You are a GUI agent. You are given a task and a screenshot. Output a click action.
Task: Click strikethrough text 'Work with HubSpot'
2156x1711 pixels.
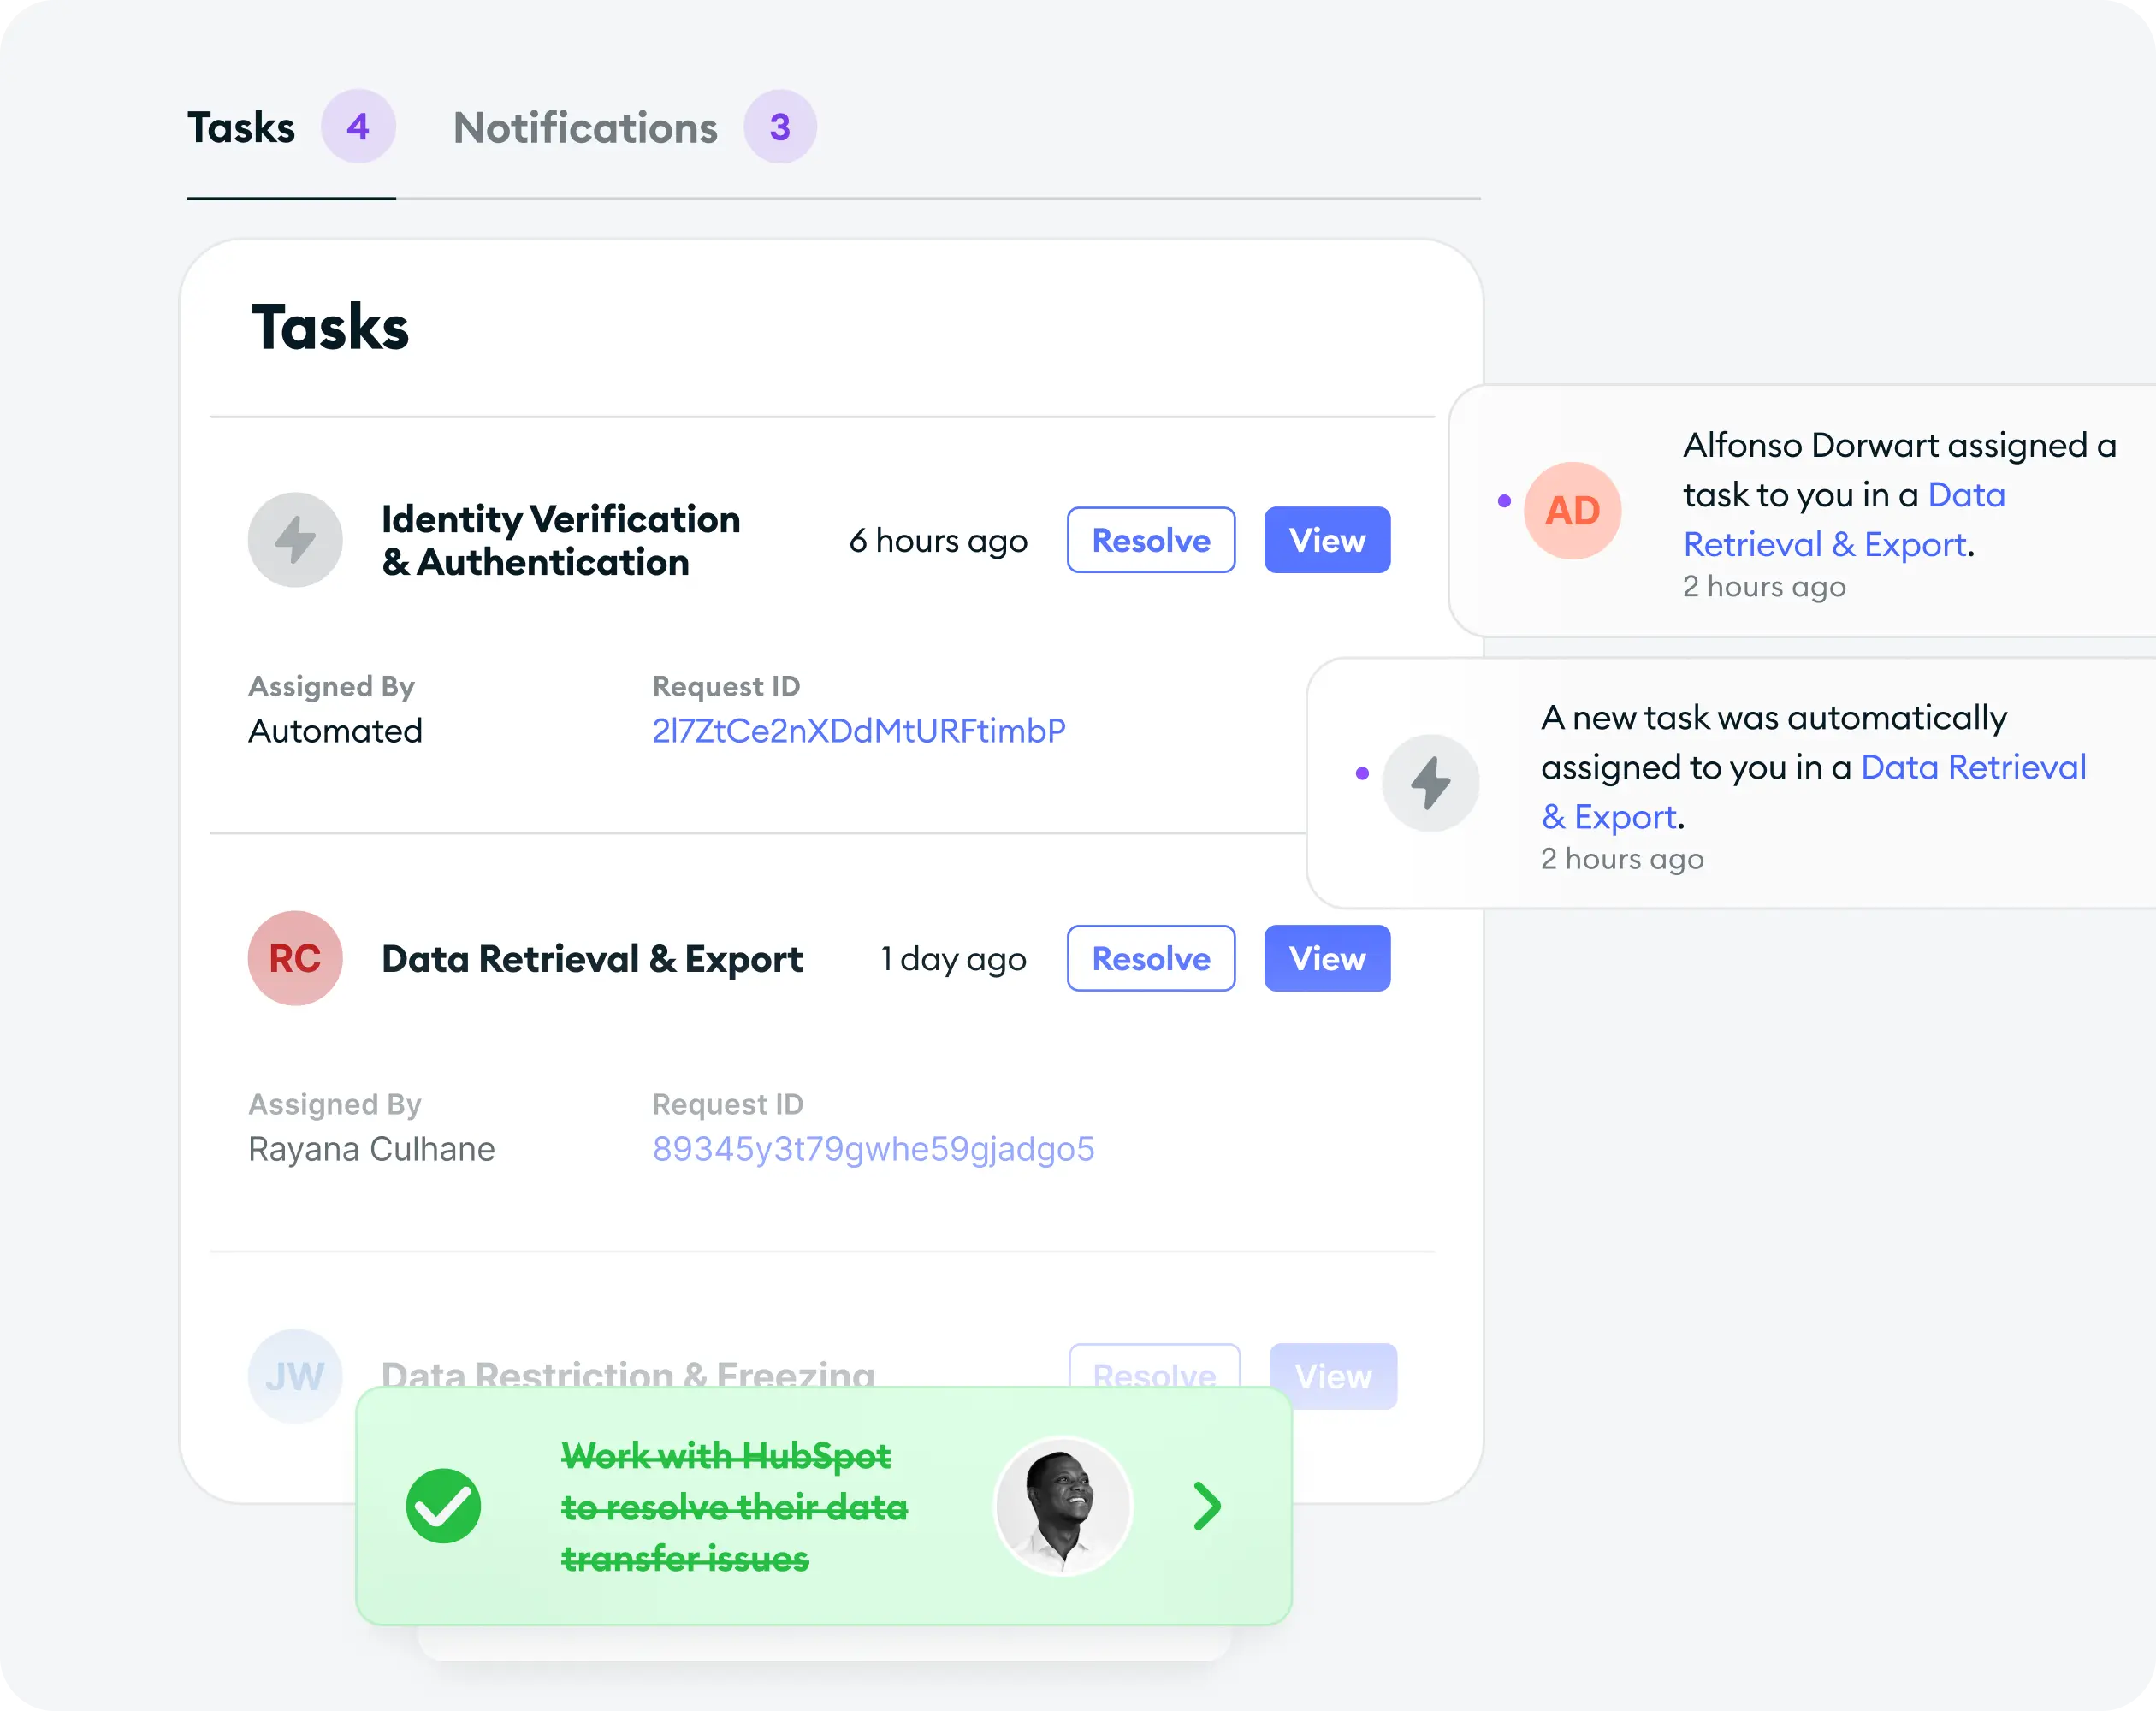click(726, 1456)
